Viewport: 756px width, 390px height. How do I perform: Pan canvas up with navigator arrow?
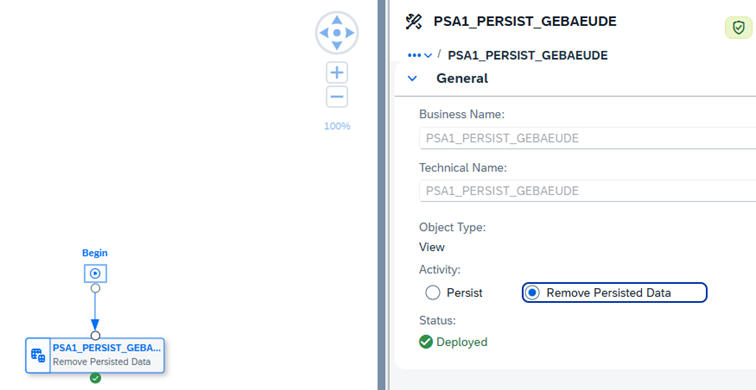337,20
